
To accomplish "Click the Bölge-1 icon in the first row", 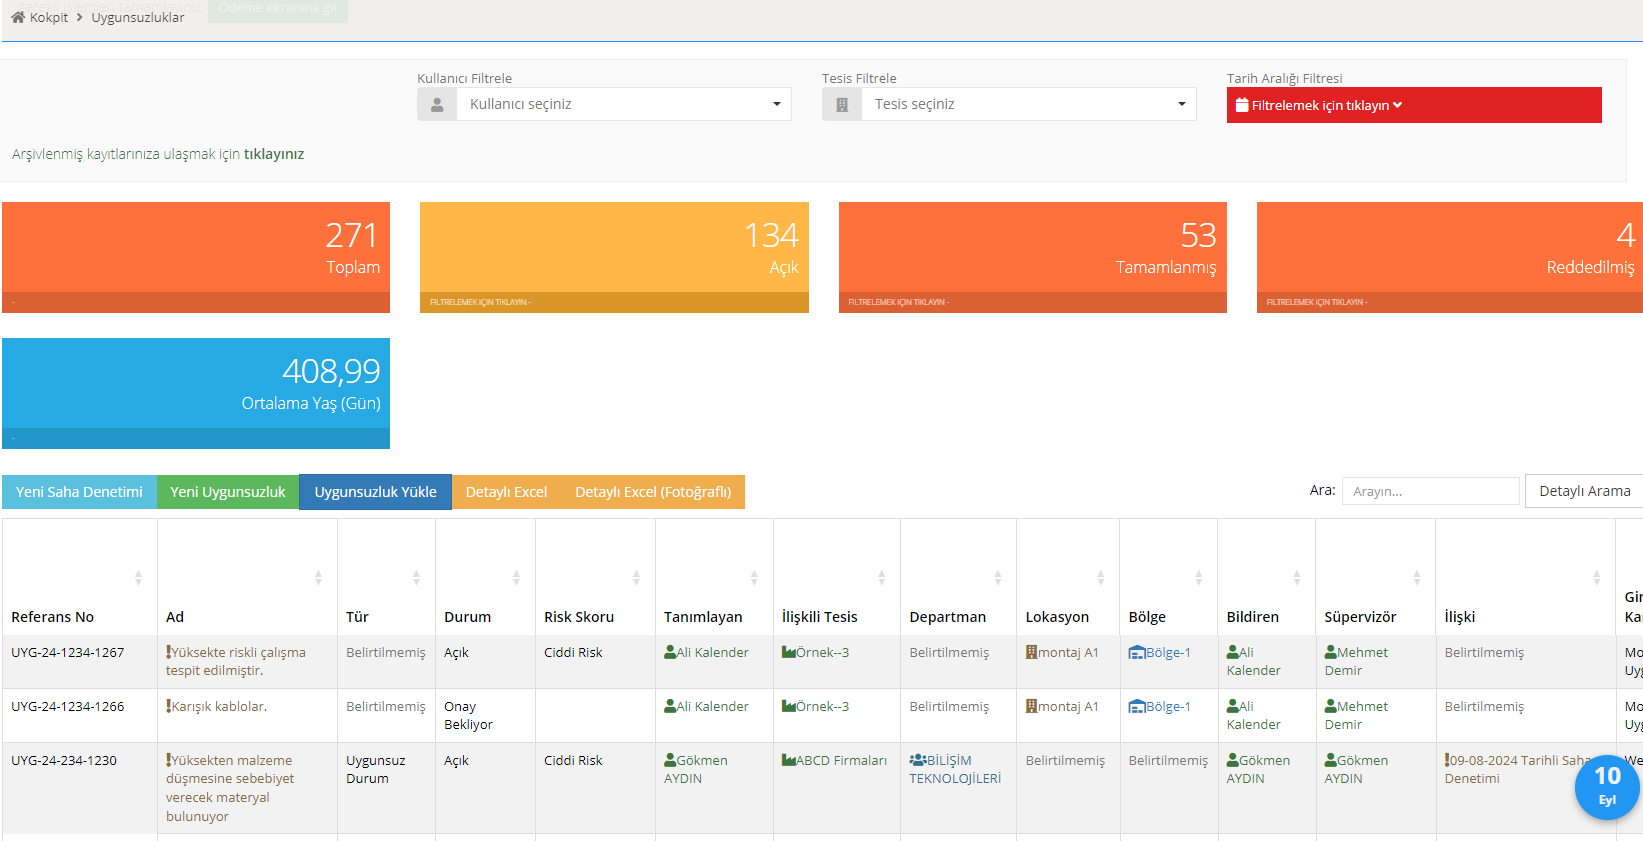I will (1137, 653).
